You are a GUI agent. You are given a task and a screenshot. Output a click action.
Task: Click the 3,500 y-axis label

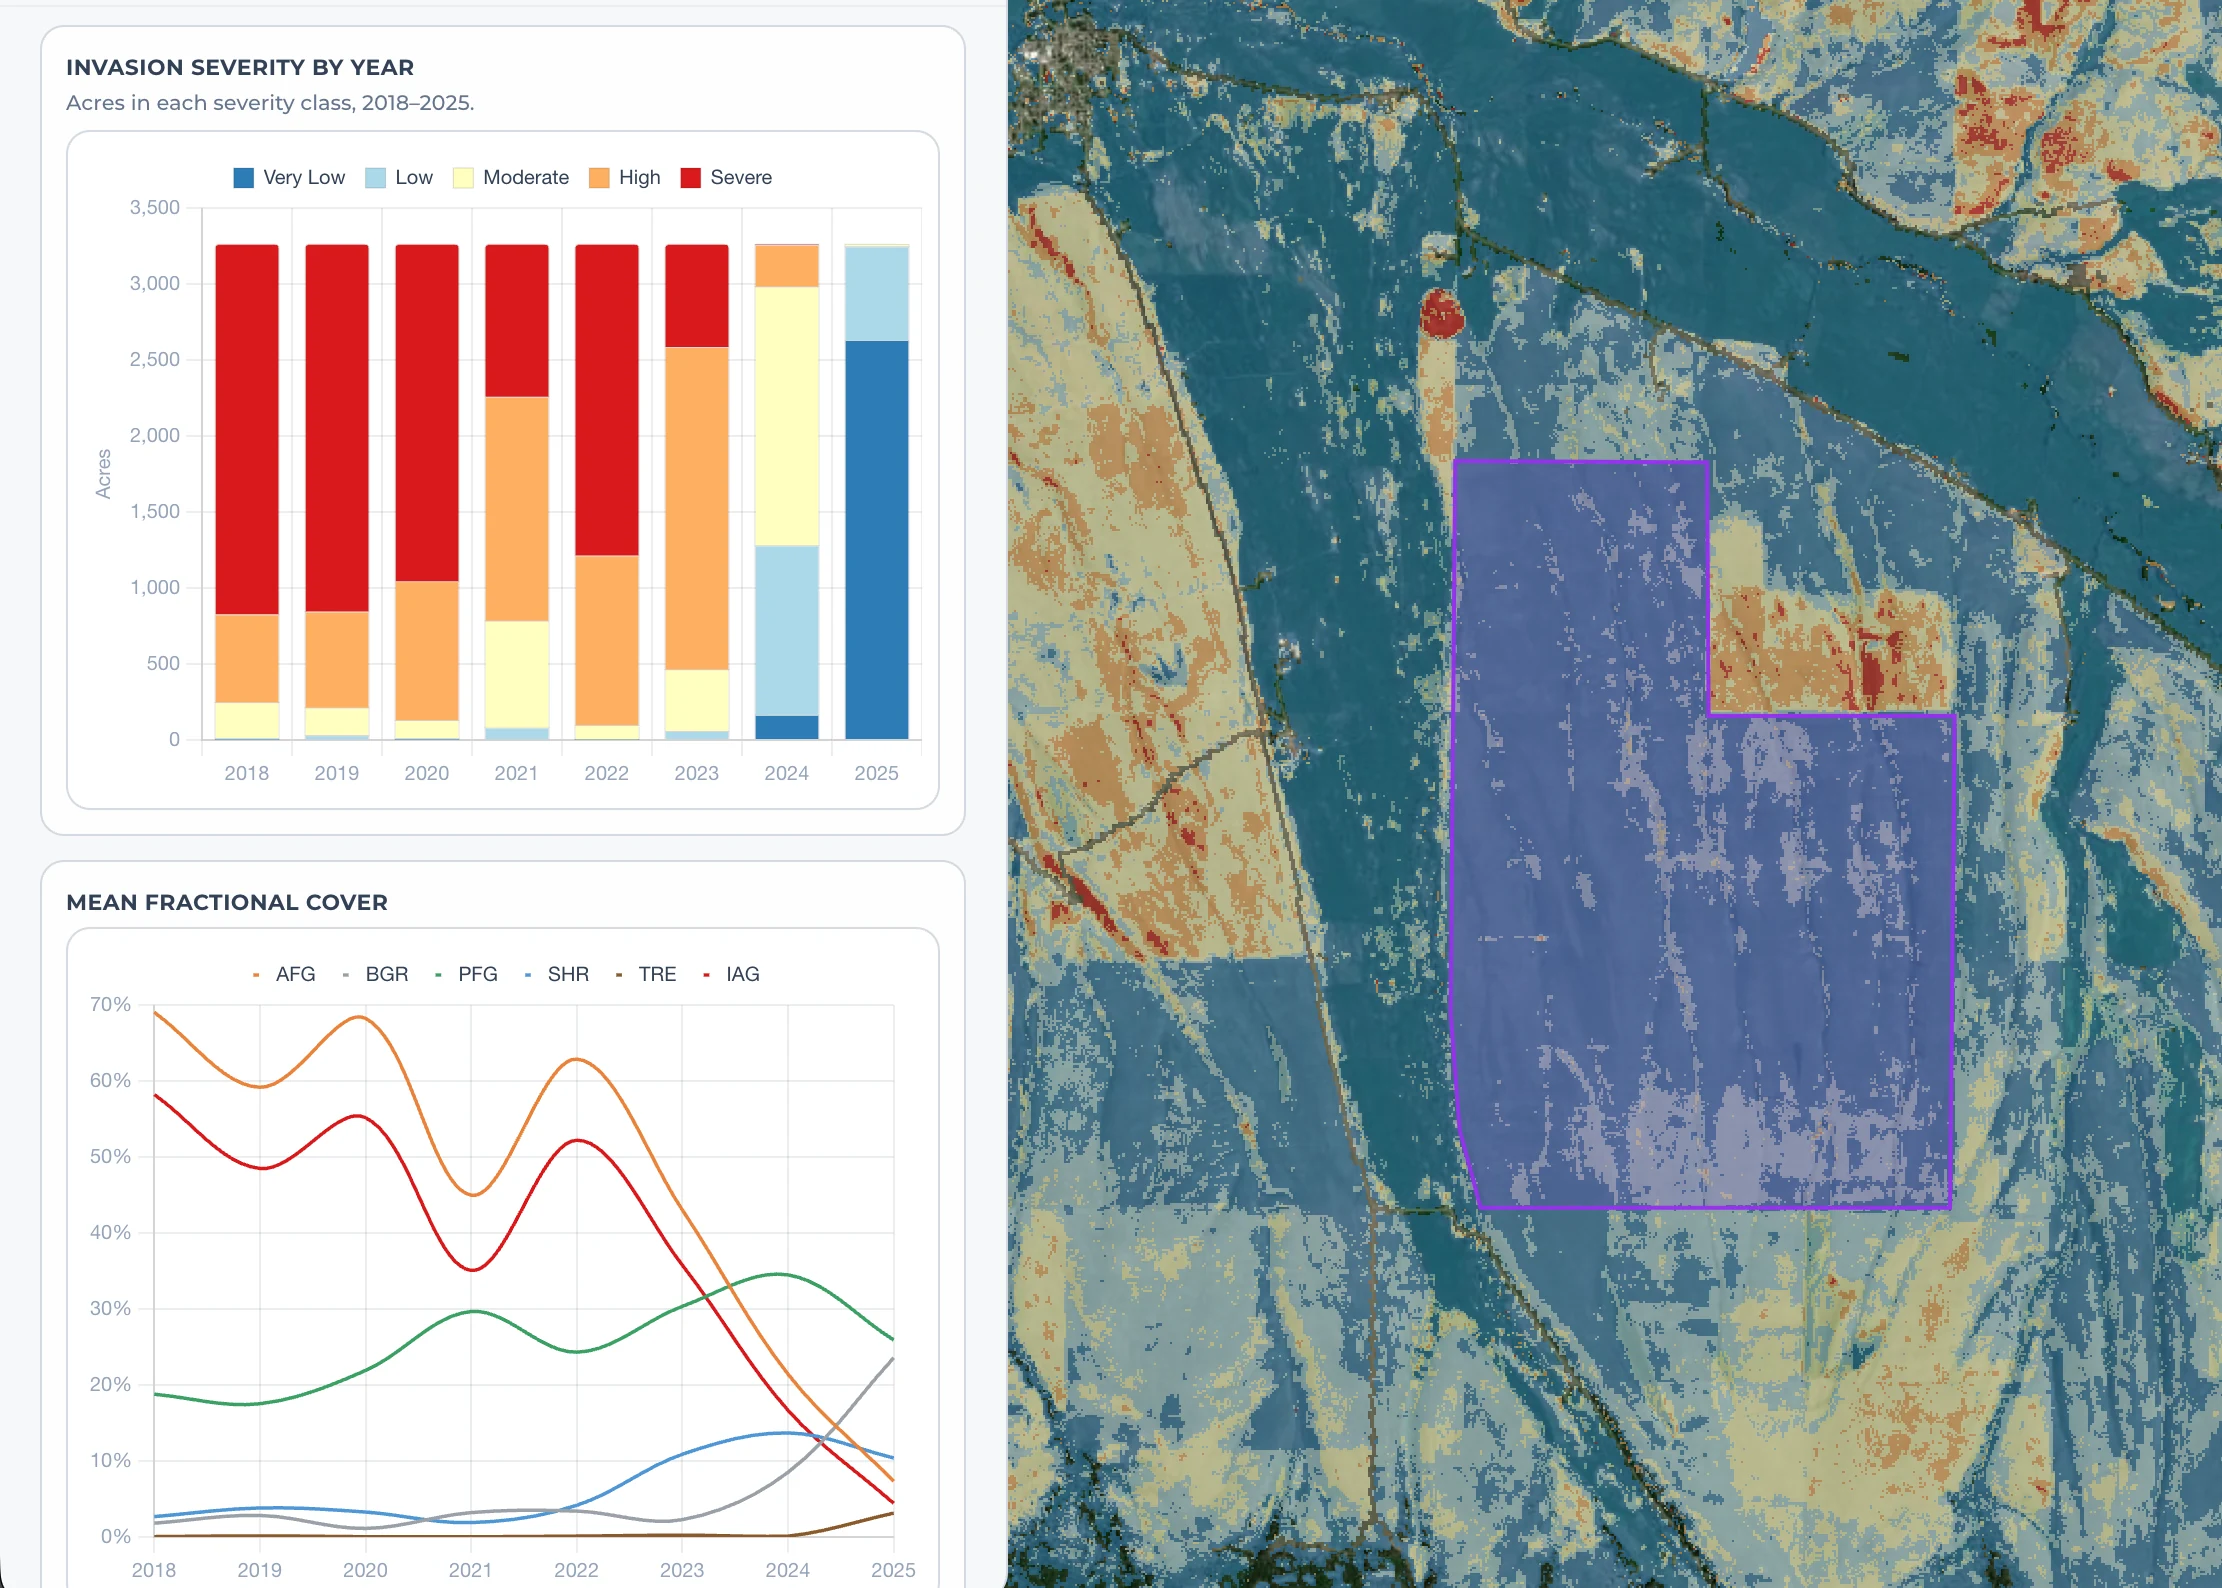coord(155,207)
